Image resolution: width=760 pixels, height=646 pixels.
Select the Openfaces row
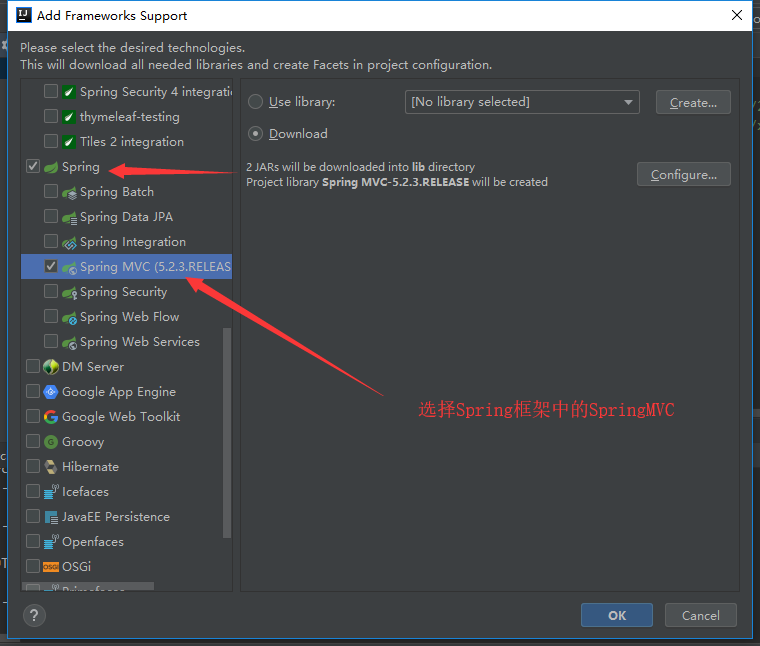[x=127, y=542]
